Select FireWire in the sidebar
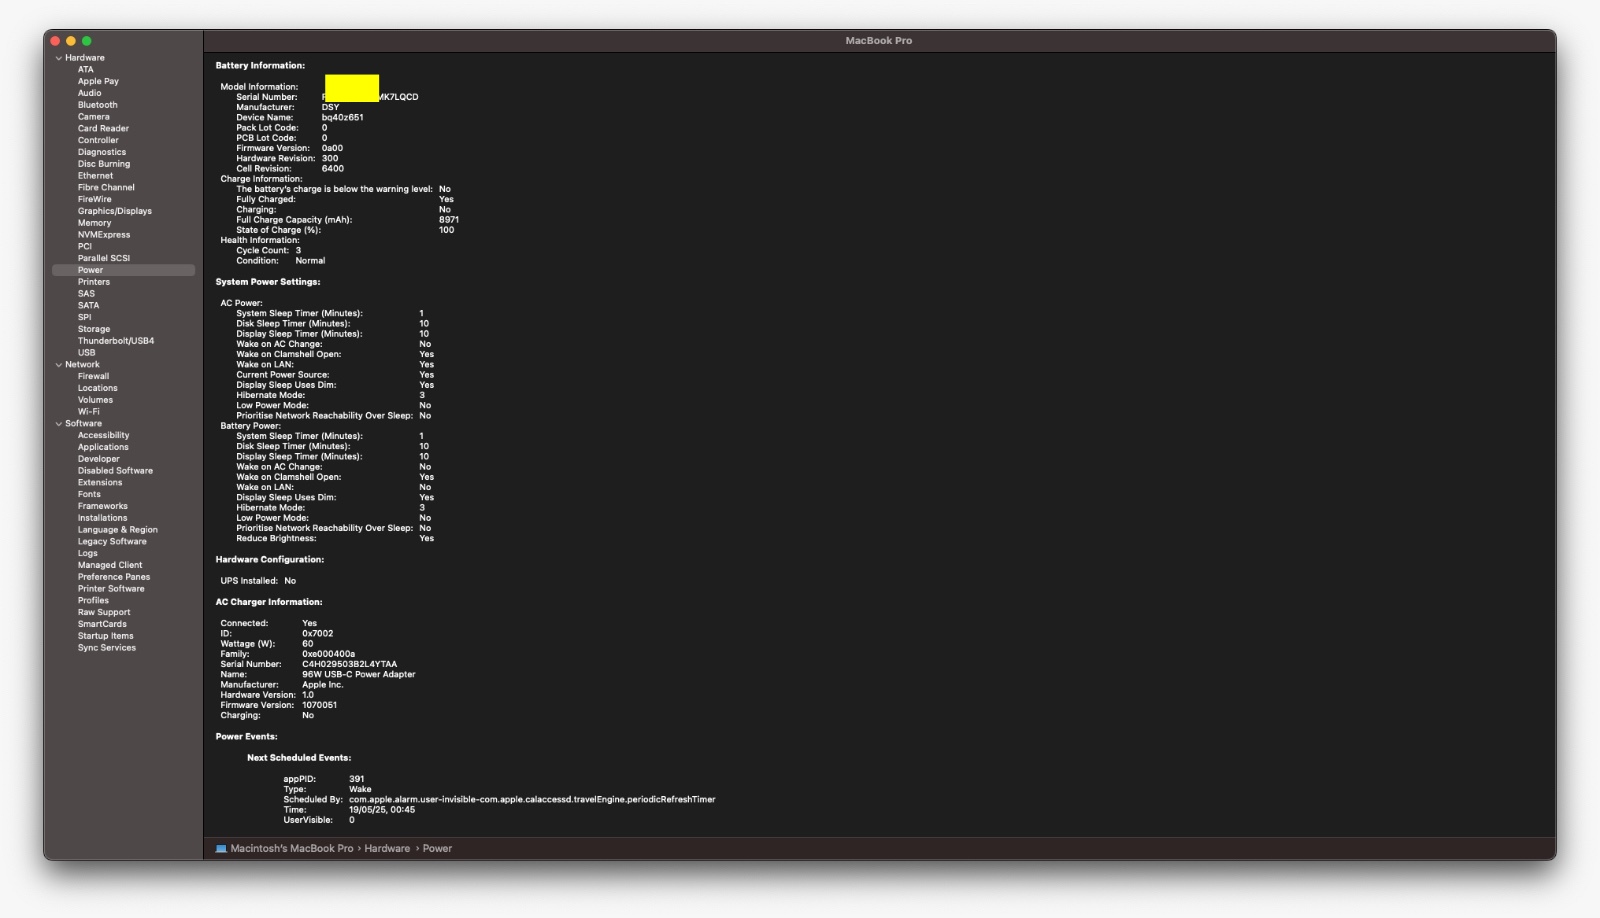This screenshot has width=1600, height=918. (x=95, y=200)
